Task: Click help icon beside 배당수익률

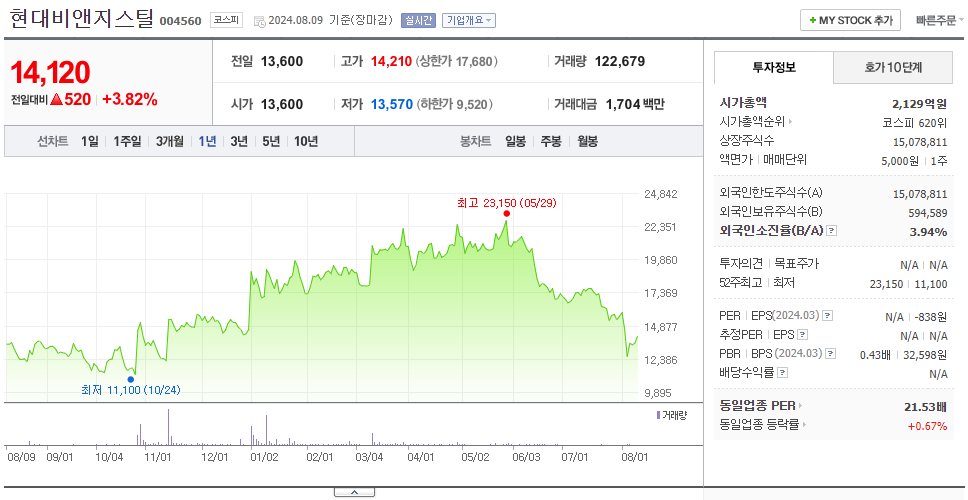Action: [782, 373]
